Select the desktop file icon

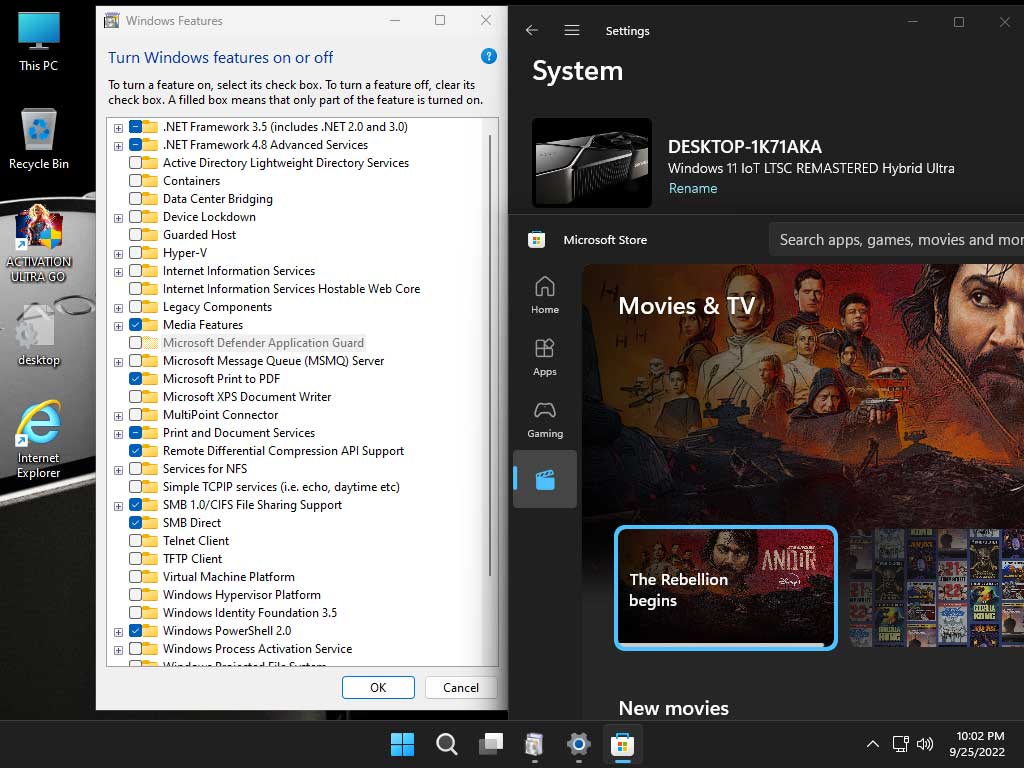39,334
